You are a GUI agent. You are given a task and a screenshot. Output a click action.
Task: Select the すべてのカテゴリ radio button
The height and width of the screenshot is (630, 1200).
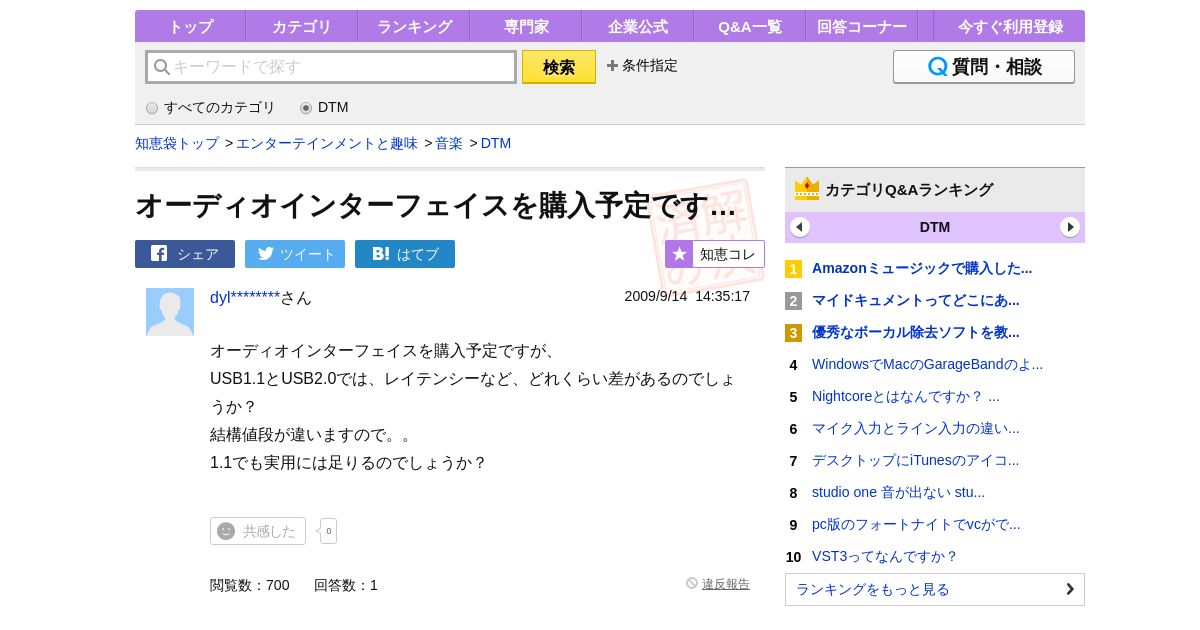tap(152, 108)
